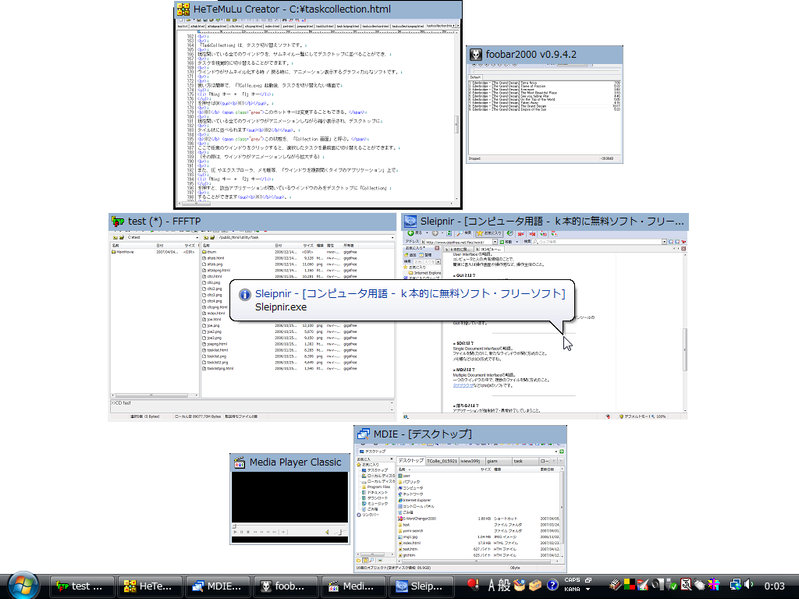
Task: Select the FFFTP test window thumbnail
Action: pos(252,317)
